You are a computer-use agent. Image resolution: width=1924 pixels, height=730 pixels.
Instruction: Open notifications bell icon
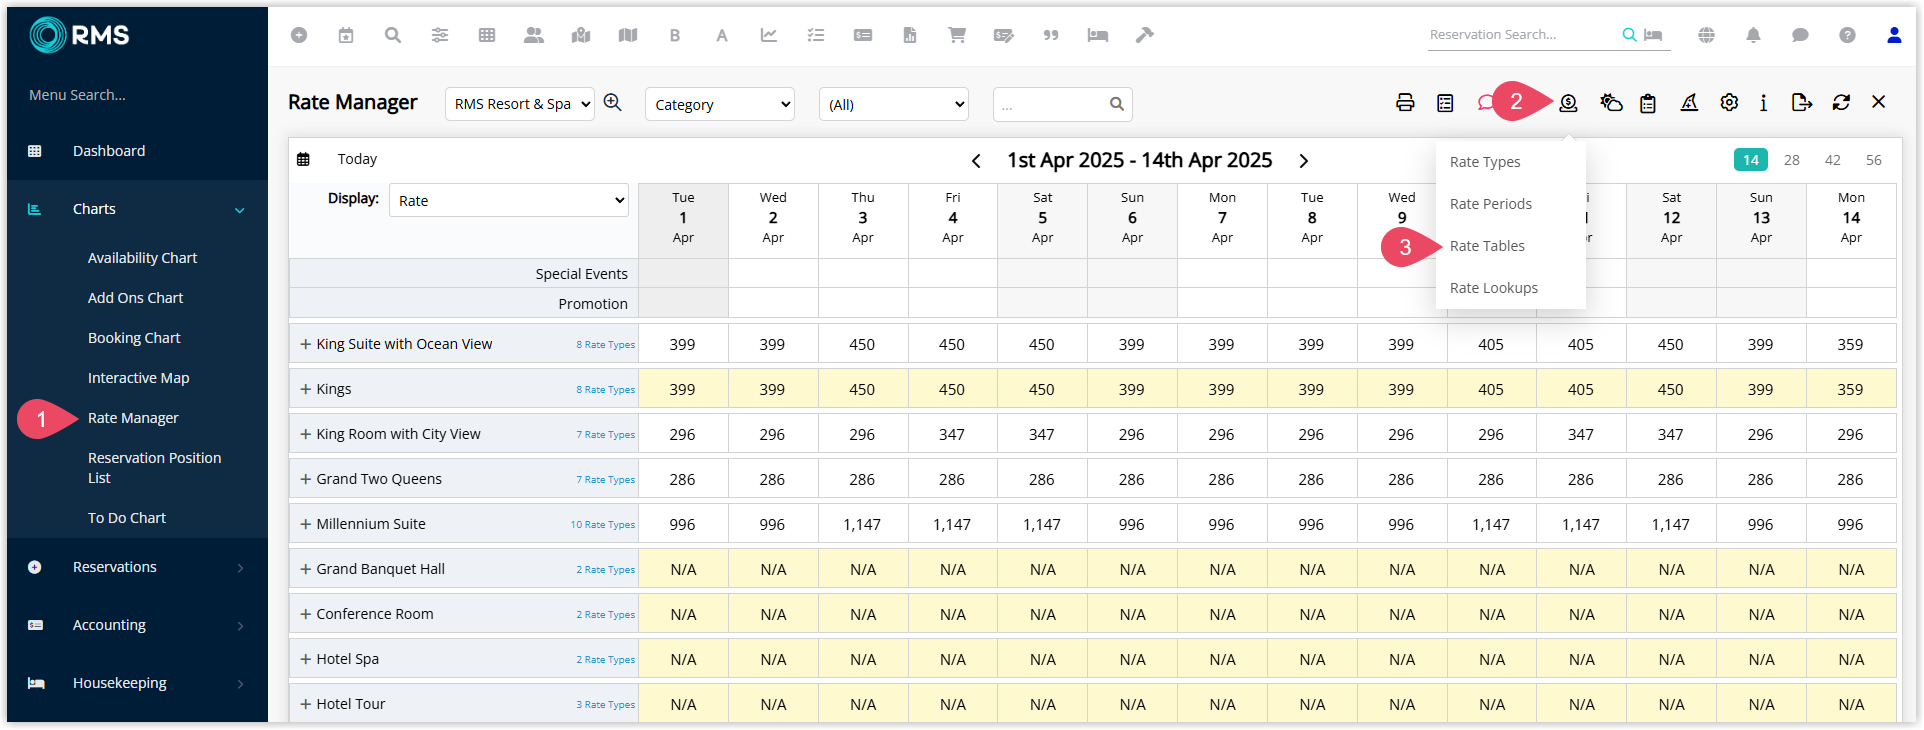click(1753, 35)
